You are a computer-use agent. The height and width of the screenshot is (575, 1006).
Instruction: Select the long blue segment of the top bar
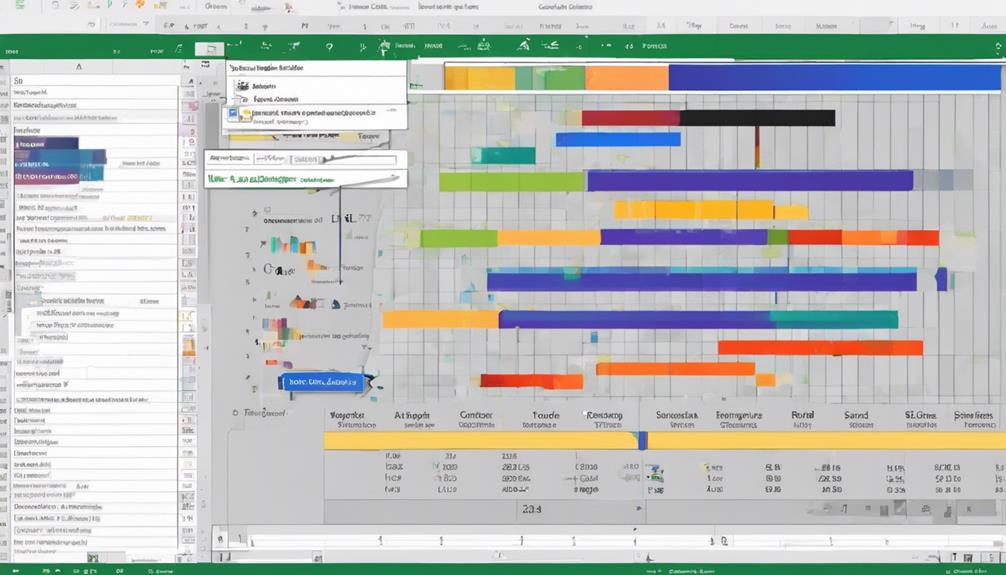[835, 78]
